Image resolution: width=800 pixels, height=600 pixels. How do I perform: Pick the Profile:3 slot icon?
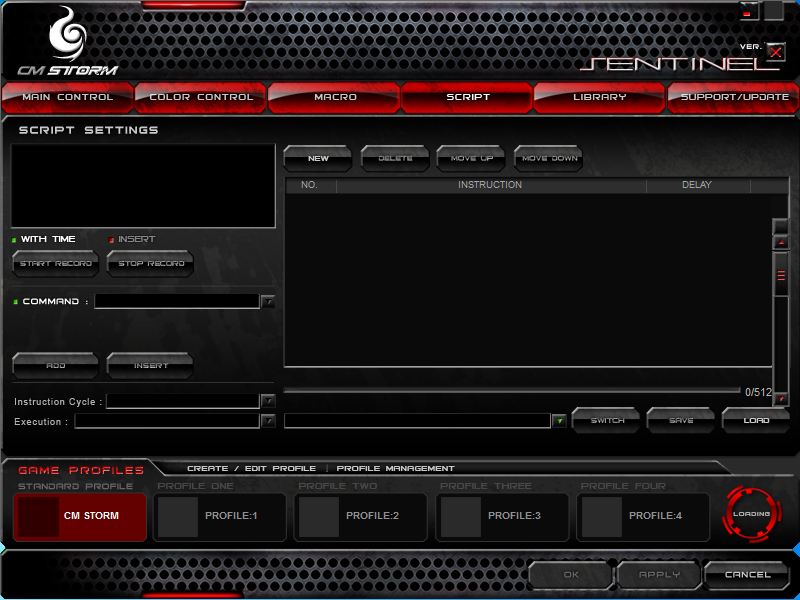(x=461, y=516)
